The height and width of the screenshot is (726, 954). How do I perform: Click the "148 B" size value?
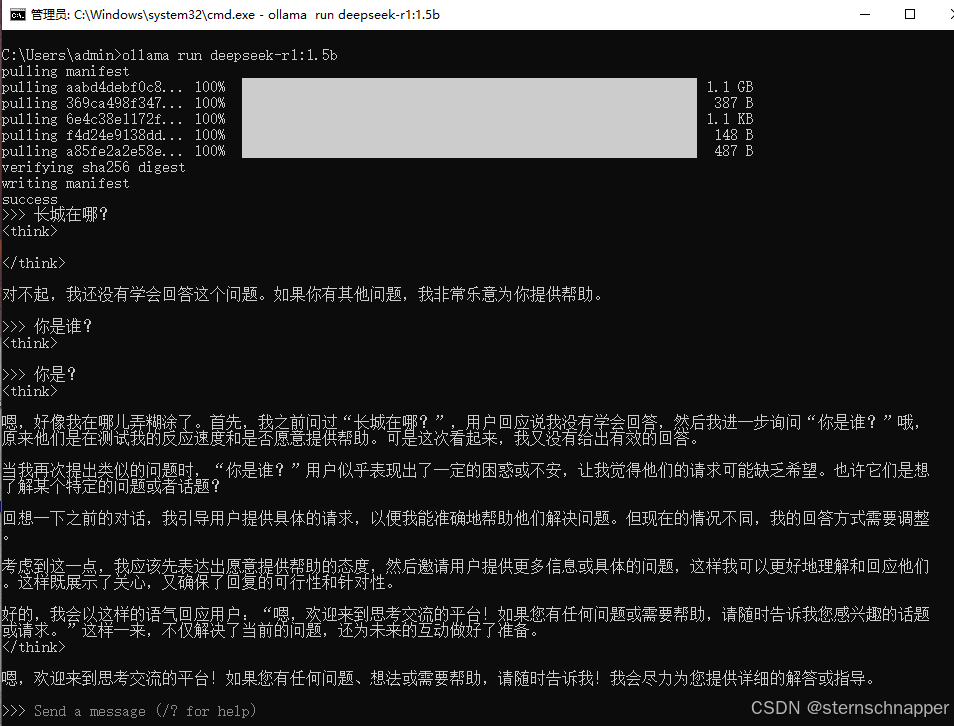[733, 134]
